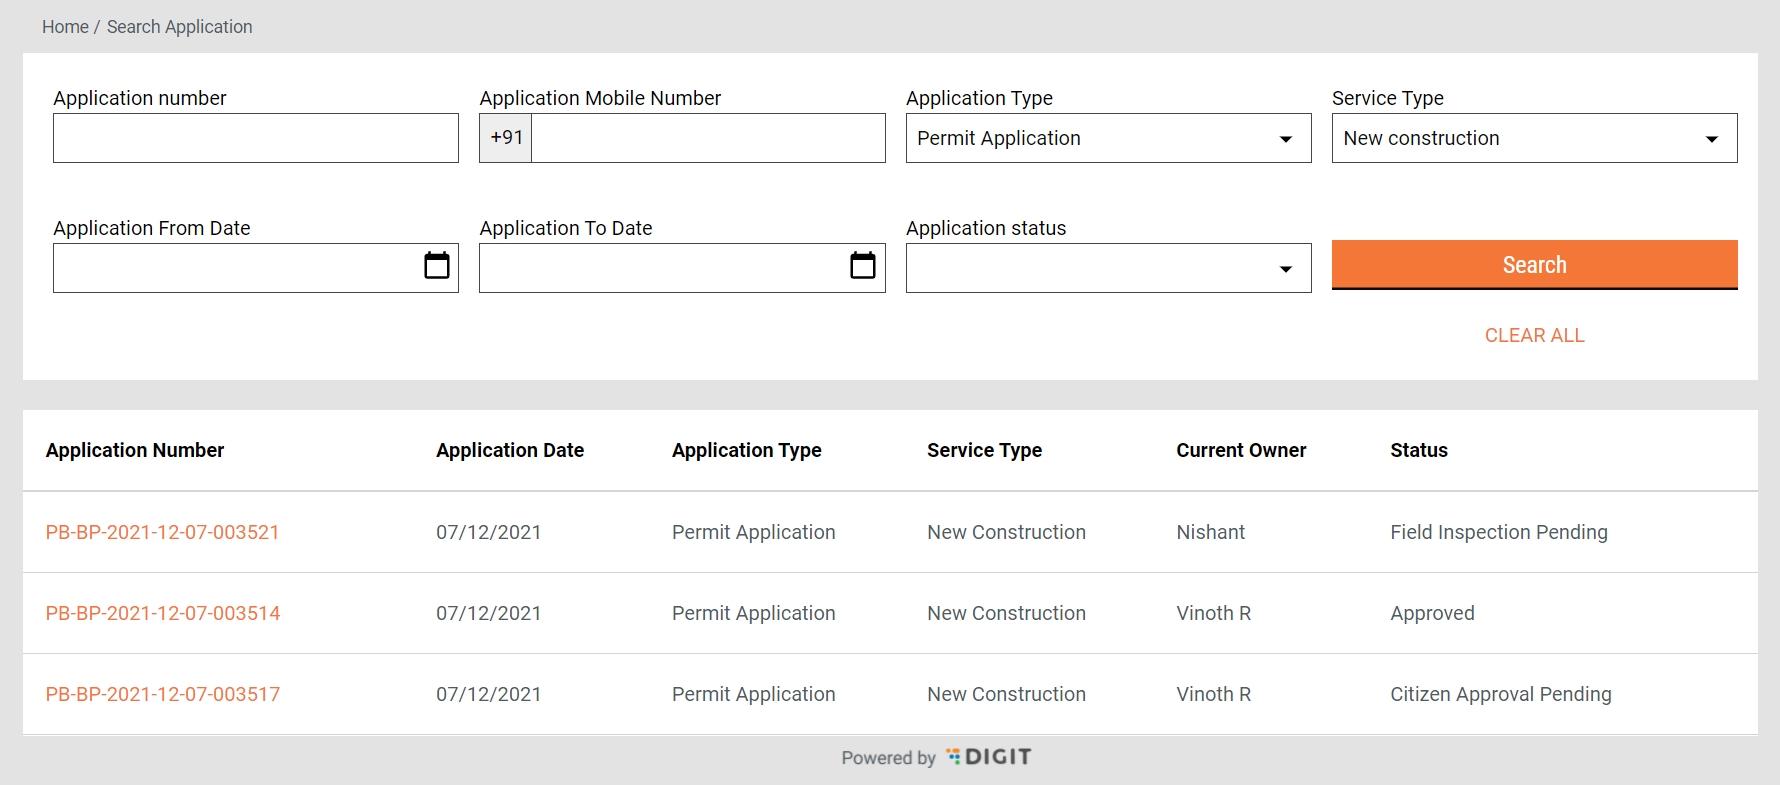Click the DIGIT logo in footer
This screenshot has height=785, width=1780.
(x=988, y=757)
